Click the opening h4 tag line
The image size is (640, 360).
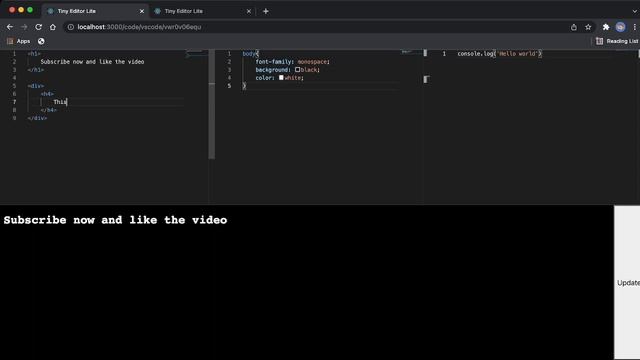coord(47,94)
